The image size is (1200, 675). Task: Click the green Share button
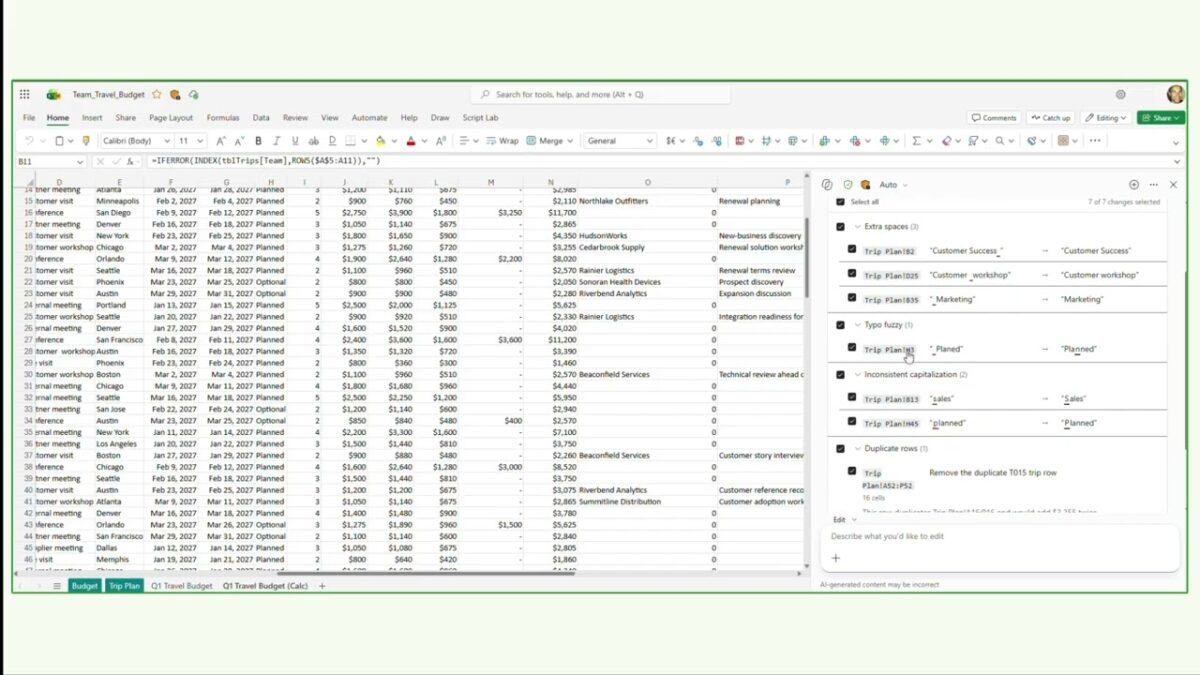click(1160, 118)
